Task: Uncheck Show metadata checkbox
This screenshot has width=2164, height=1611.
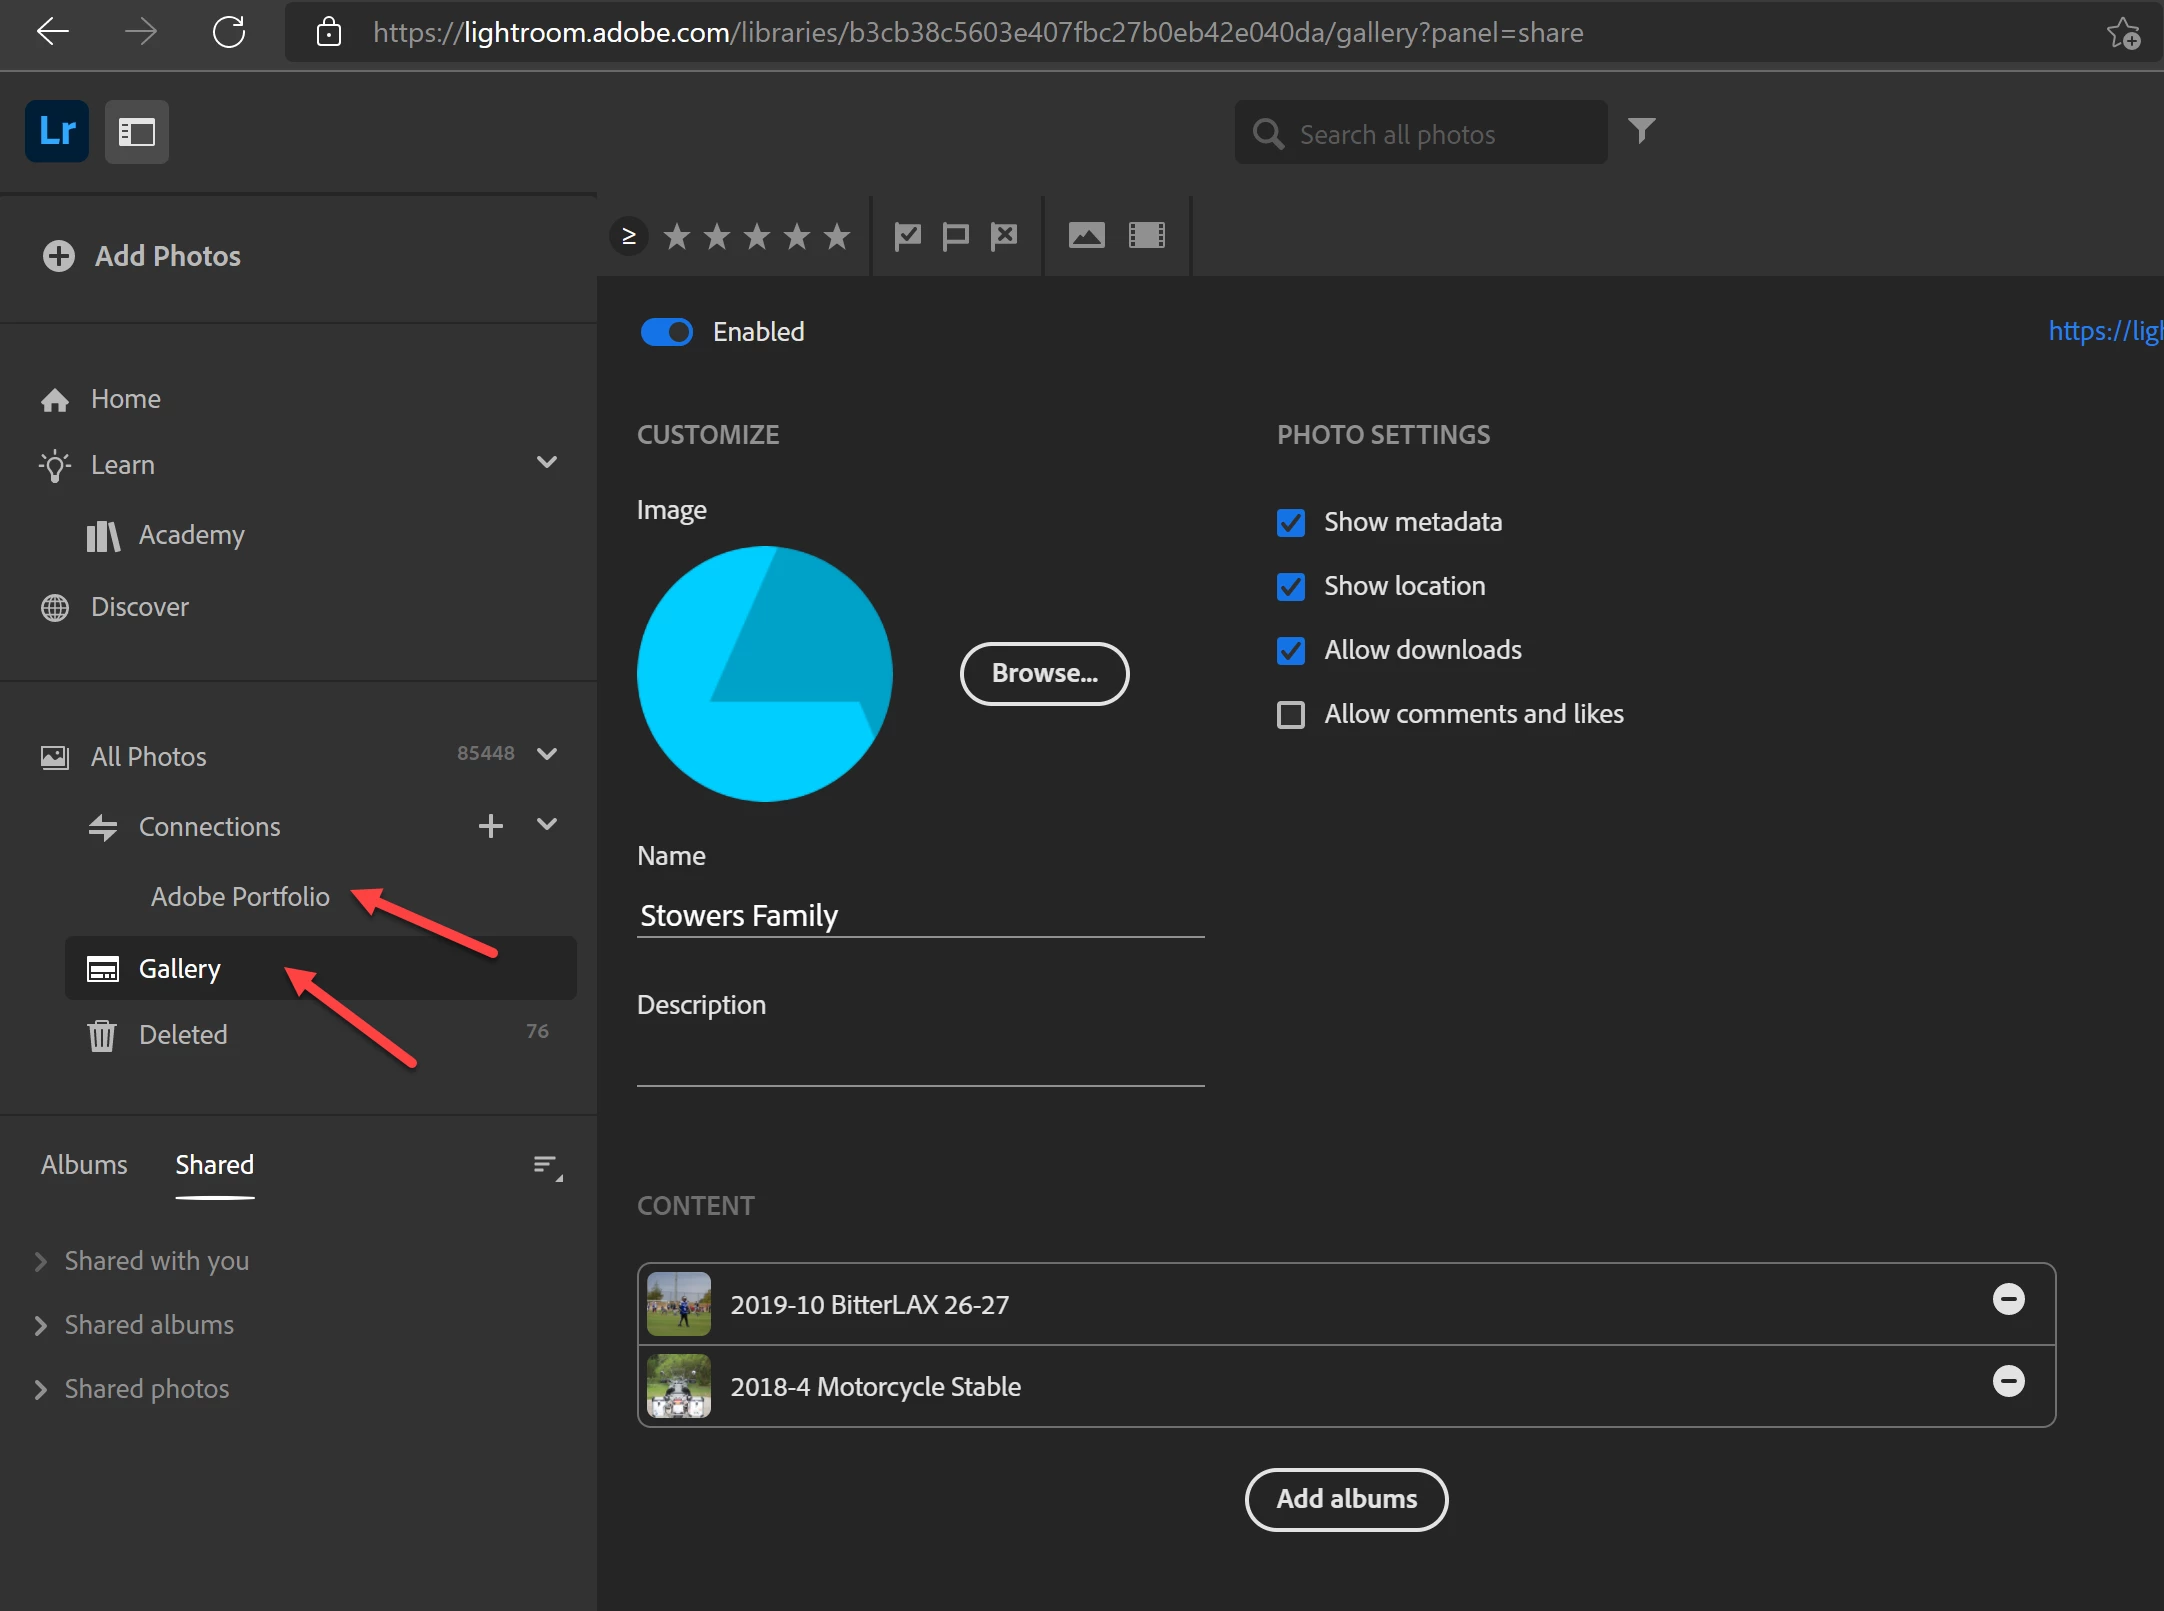Action: (1291, 523)
